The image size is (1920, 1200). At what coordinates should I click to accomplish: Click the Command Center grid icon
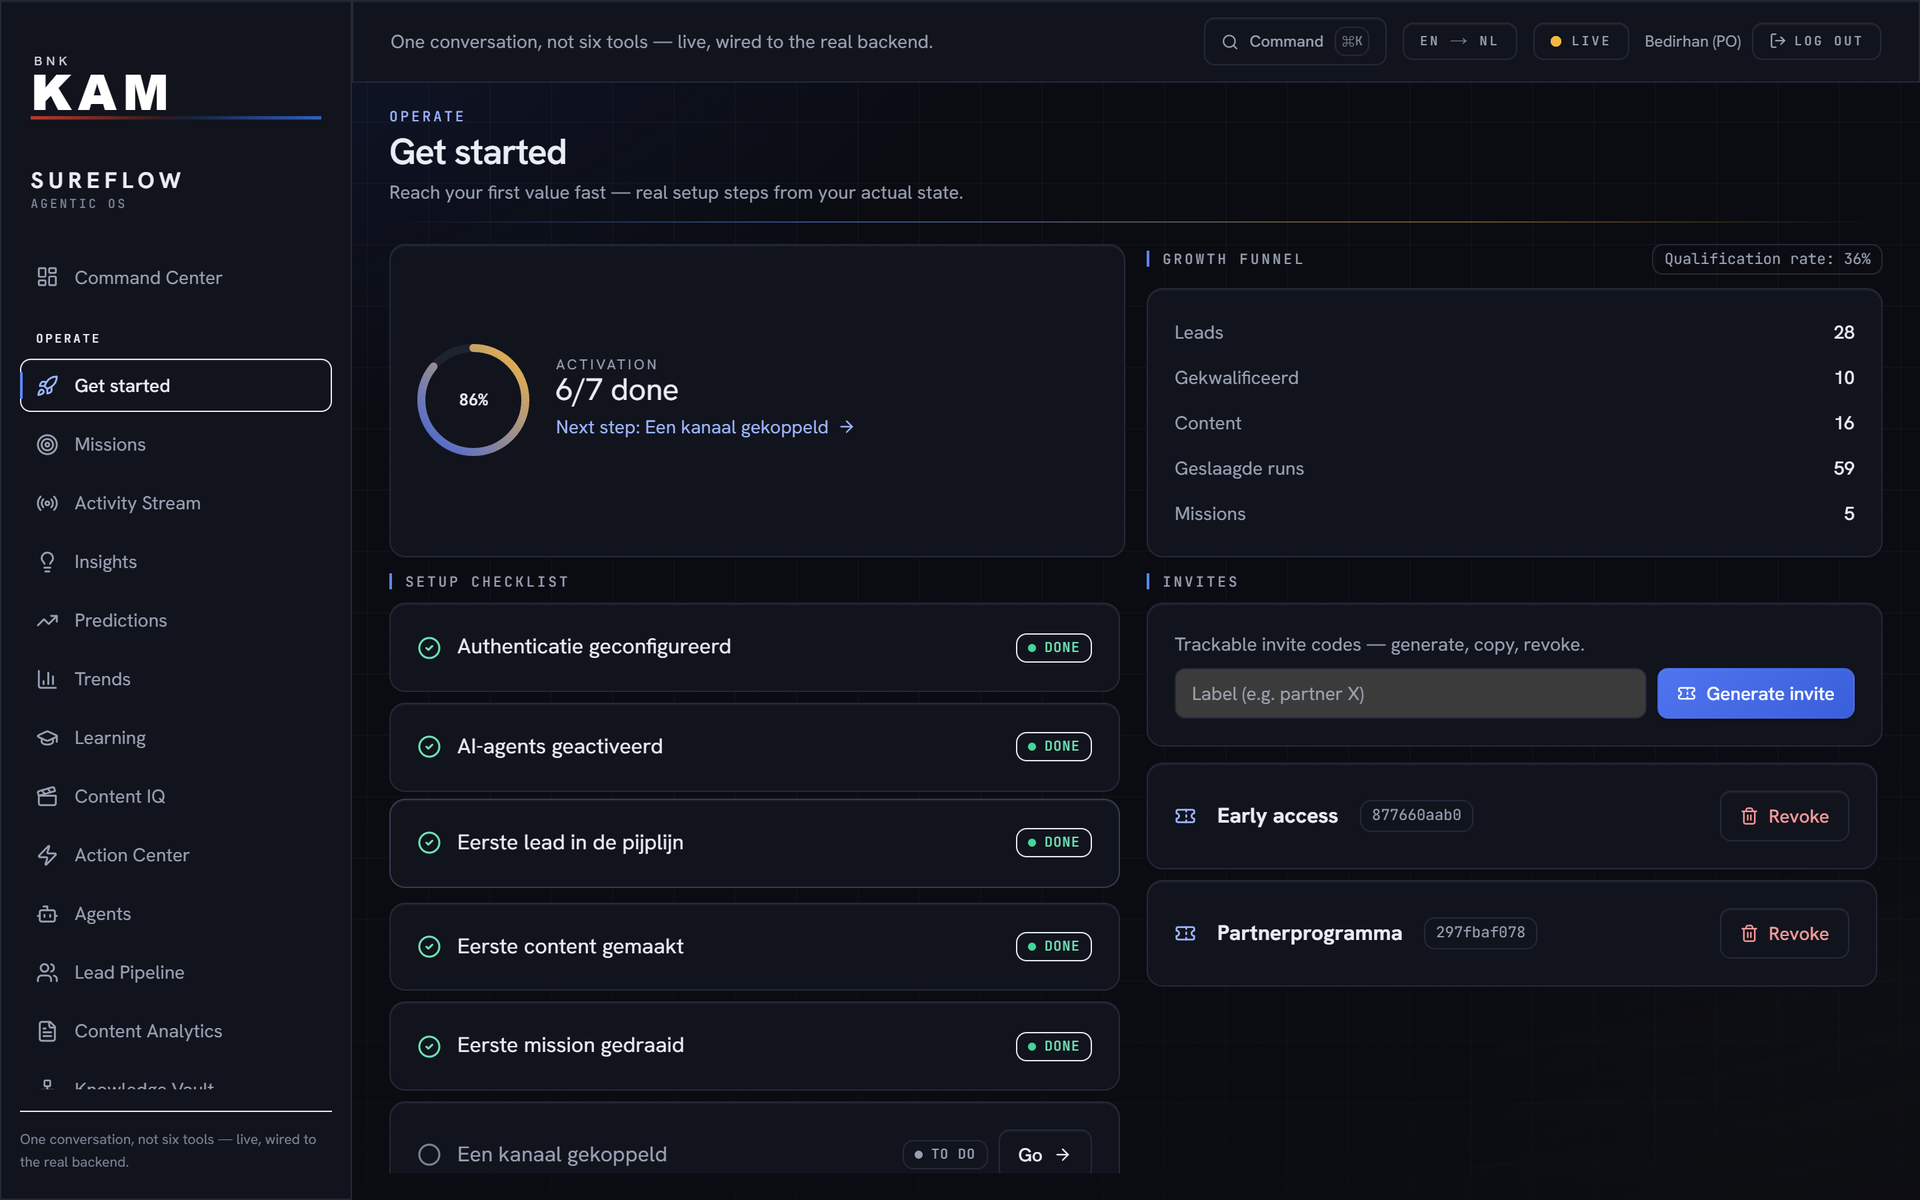click(x=47, y=277)
